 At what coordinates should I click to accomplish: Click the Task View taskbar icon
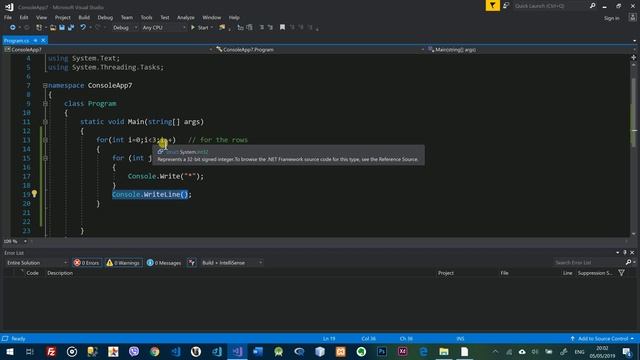click(x=30, y=351)
